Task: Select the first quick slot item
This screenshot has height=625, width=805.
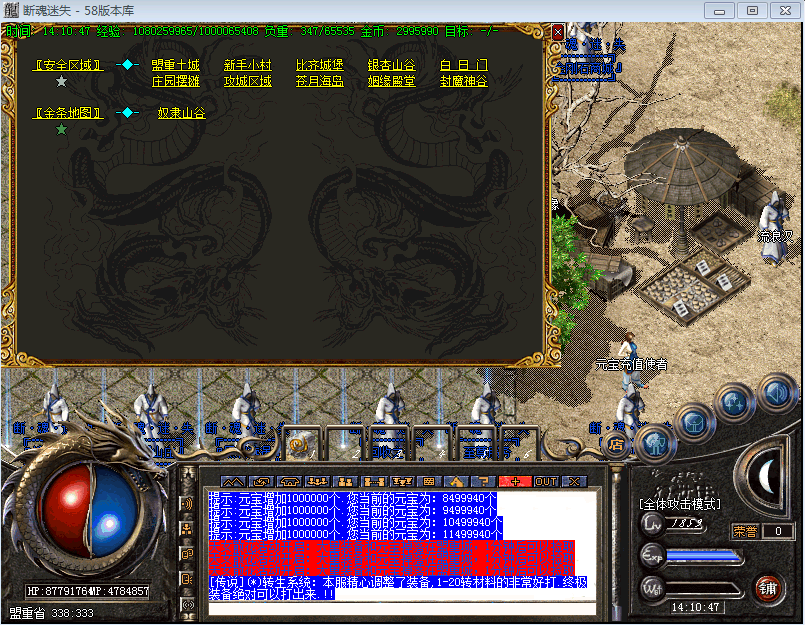Action: 302,444
